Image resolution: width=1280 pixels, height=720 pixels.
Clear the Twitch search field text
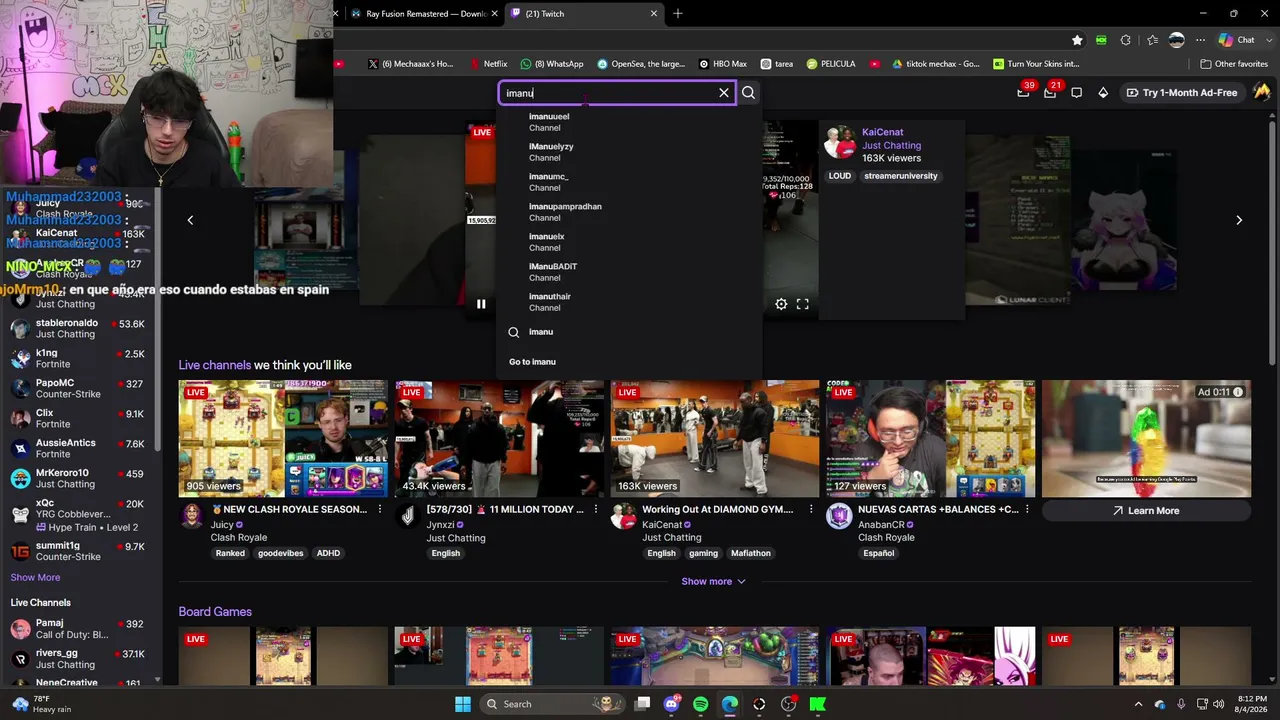point(724,93)
